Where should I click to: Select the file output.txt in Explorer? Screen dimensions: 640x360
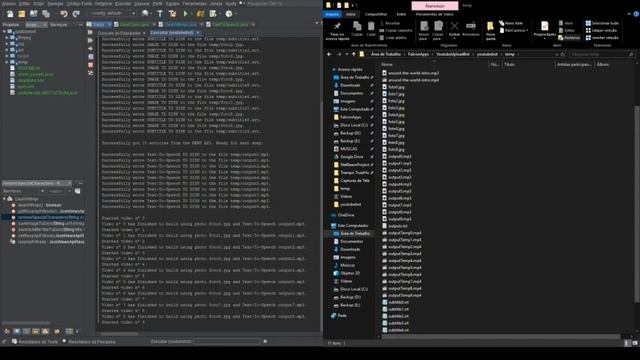(395, 226)
